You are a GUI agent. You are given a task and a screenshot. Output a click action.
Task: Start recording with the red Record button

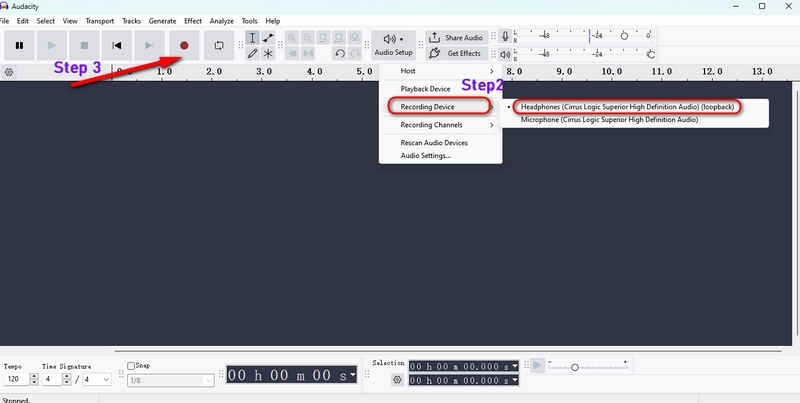tap(184, 45)
